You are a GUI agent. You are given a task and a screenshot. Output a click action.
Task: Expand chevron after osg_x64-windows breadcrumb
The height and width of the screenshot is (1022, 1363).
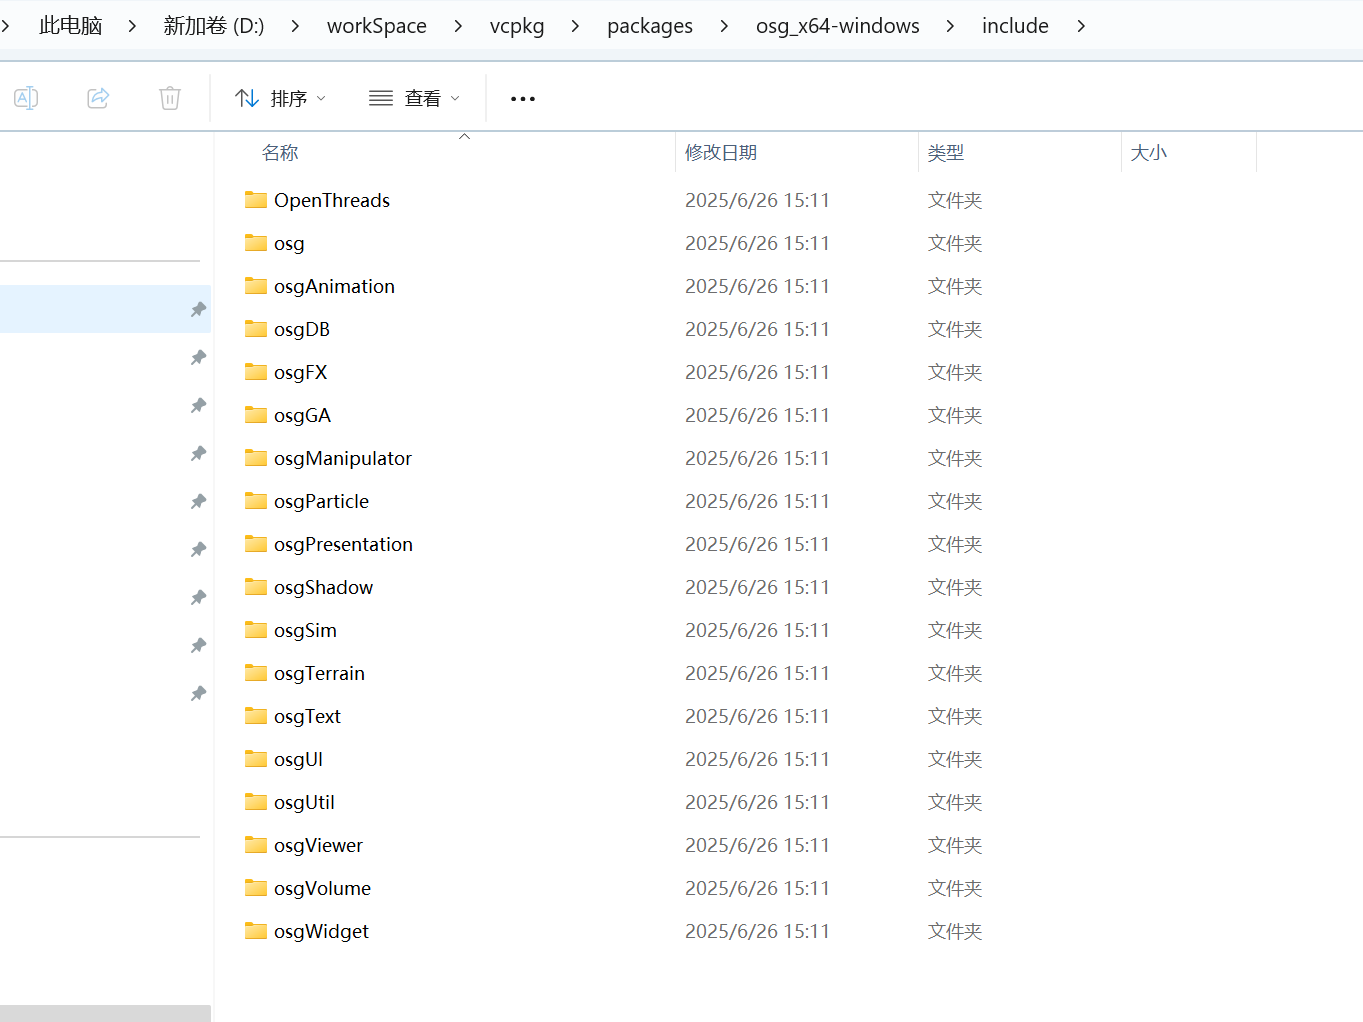[x=950, y=26]
